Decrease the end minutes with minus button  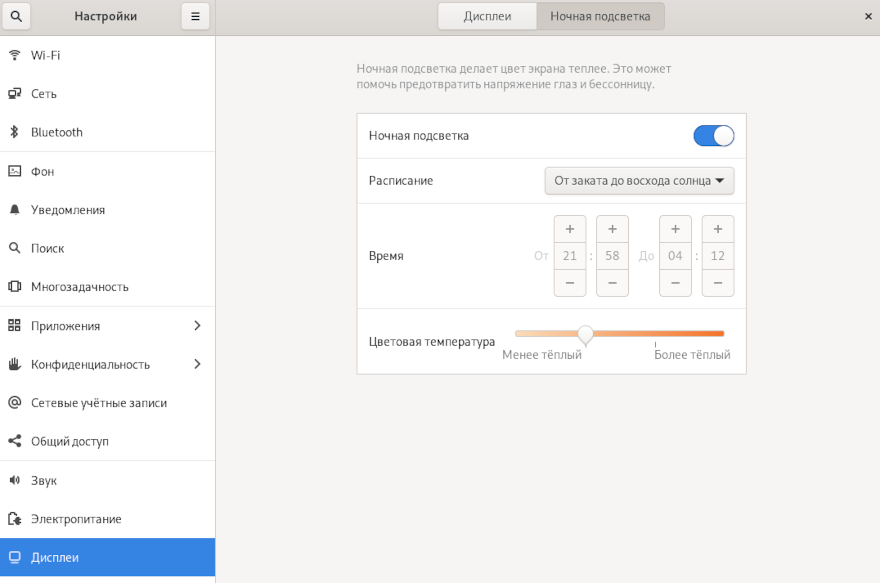[717, 283]
